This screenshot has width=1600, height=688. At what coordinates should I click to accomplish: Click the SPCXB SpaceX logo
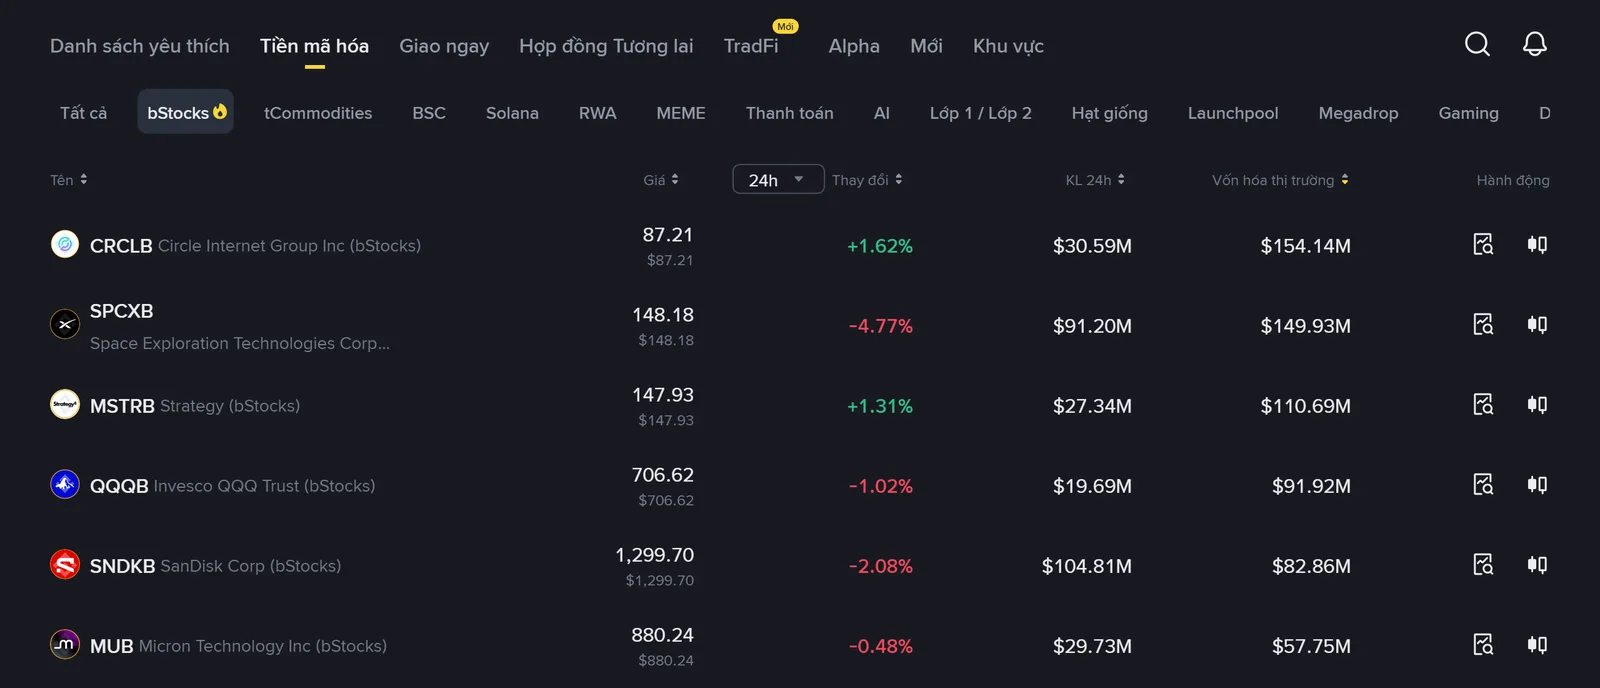(x=65, y=324)
